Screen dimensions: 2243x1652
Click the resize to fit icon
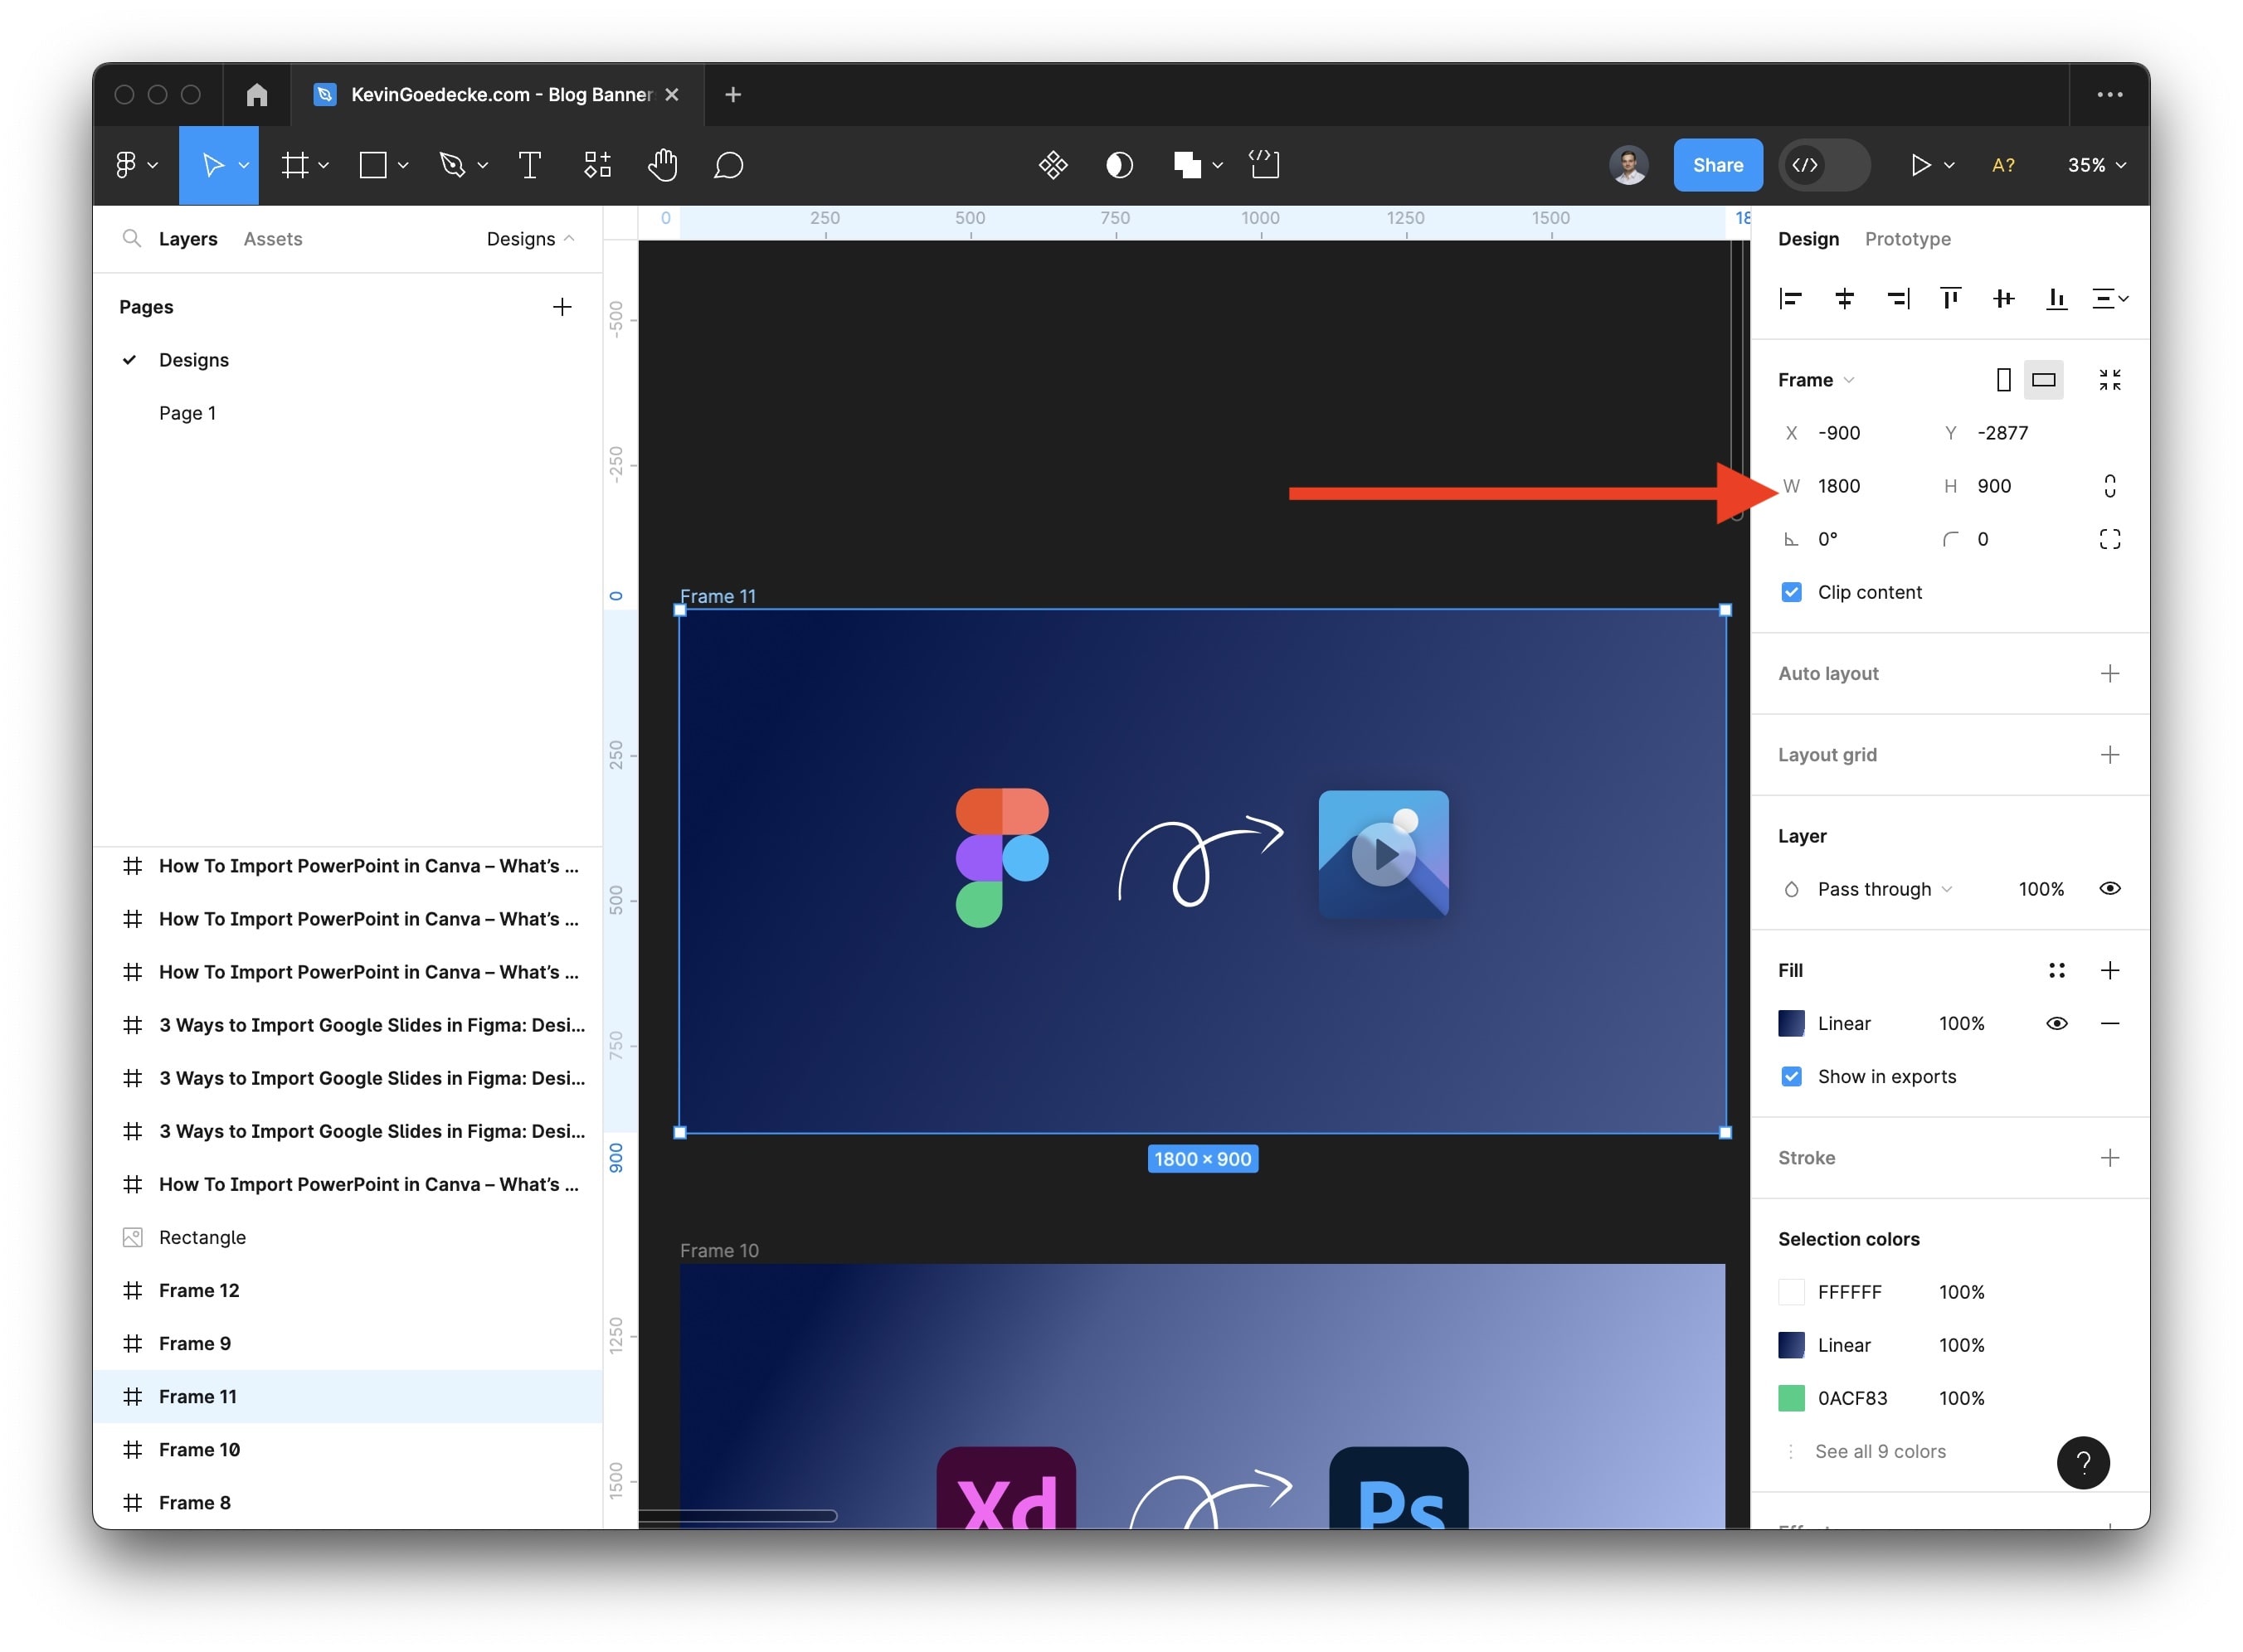point(2109,380)
